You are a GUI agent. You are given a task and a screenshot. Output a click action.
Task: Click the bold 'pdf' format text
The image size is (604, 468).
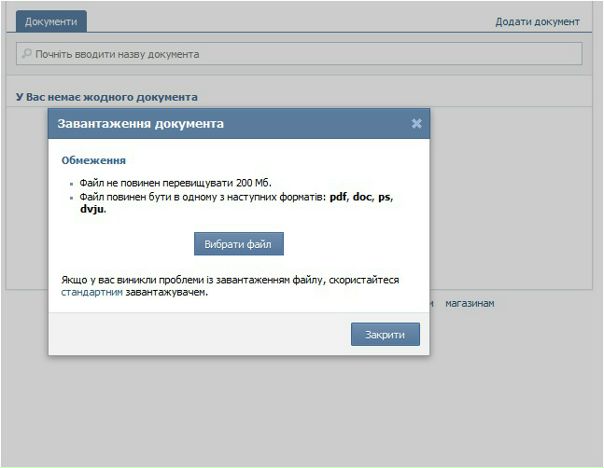coord(339,197)
